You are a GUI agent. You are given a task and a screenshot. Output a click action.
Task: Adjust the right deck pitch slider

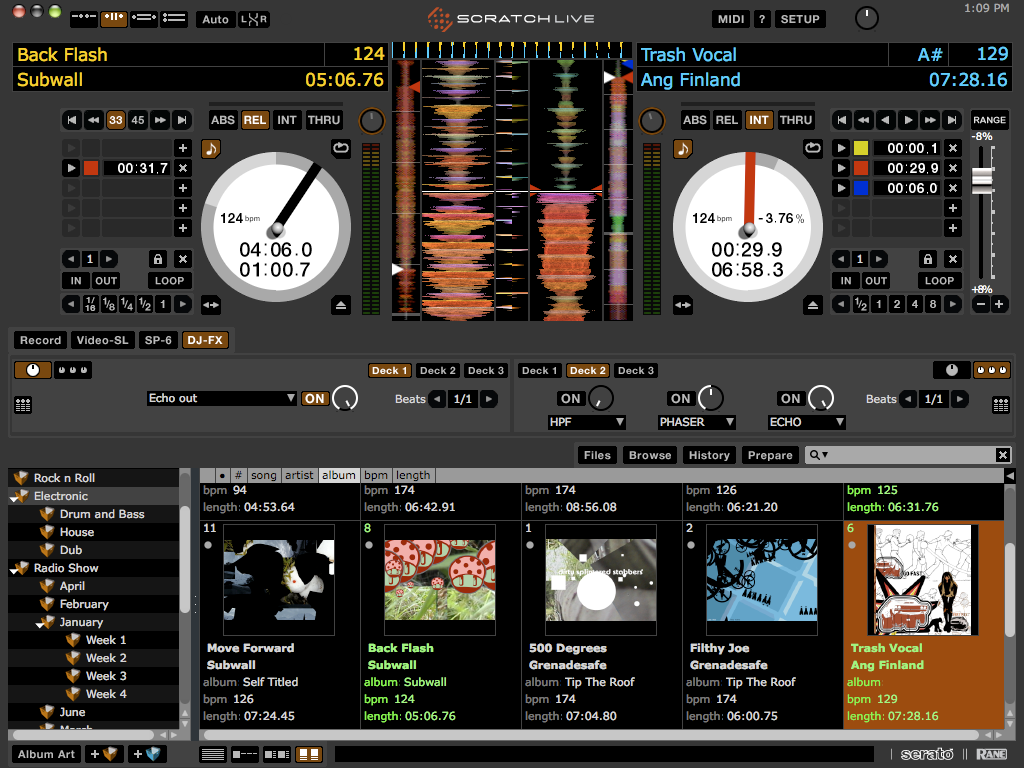982,180
